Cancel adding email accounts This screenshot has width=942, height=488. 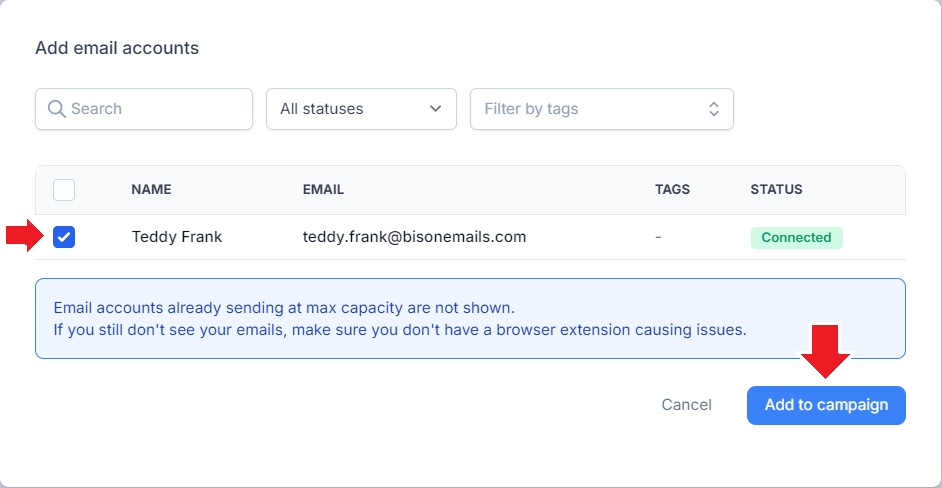pos(686,405)
